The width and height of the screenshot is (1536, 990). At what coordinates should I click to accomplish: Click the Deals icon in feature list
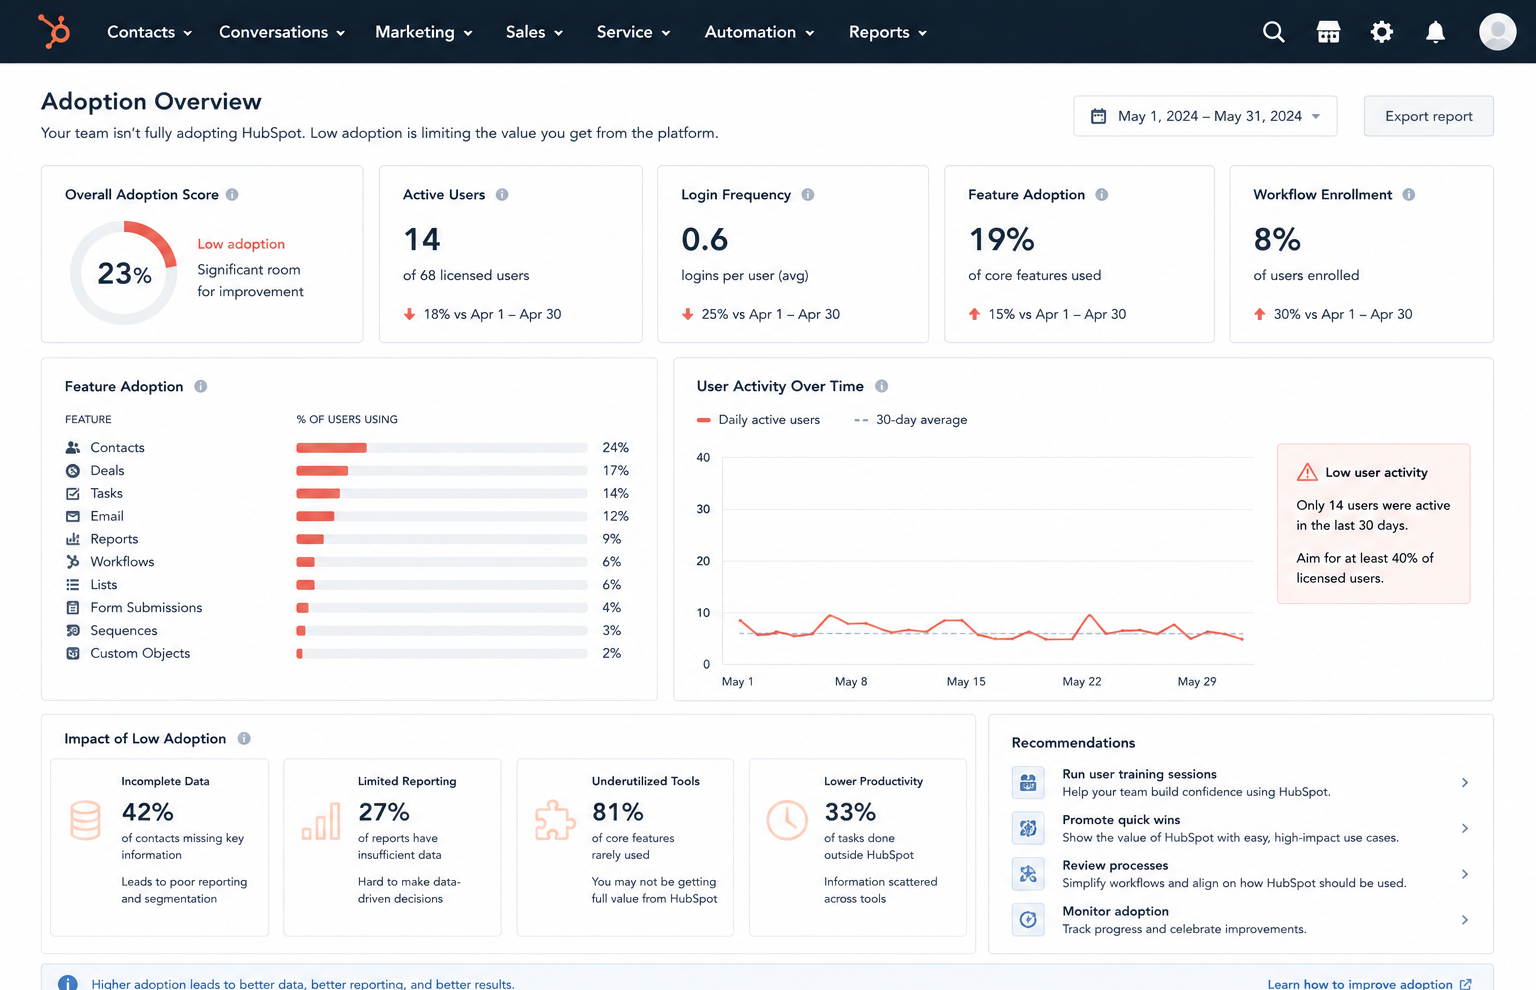click(x=73, y=471)
